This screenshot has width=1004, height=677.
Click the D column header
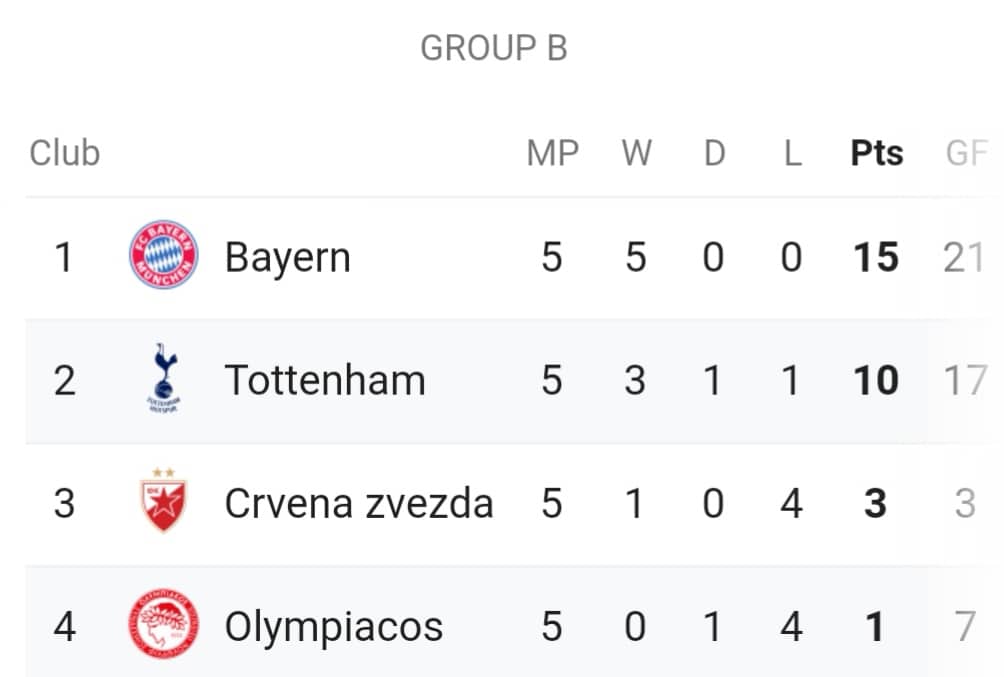tap(715, 154)
